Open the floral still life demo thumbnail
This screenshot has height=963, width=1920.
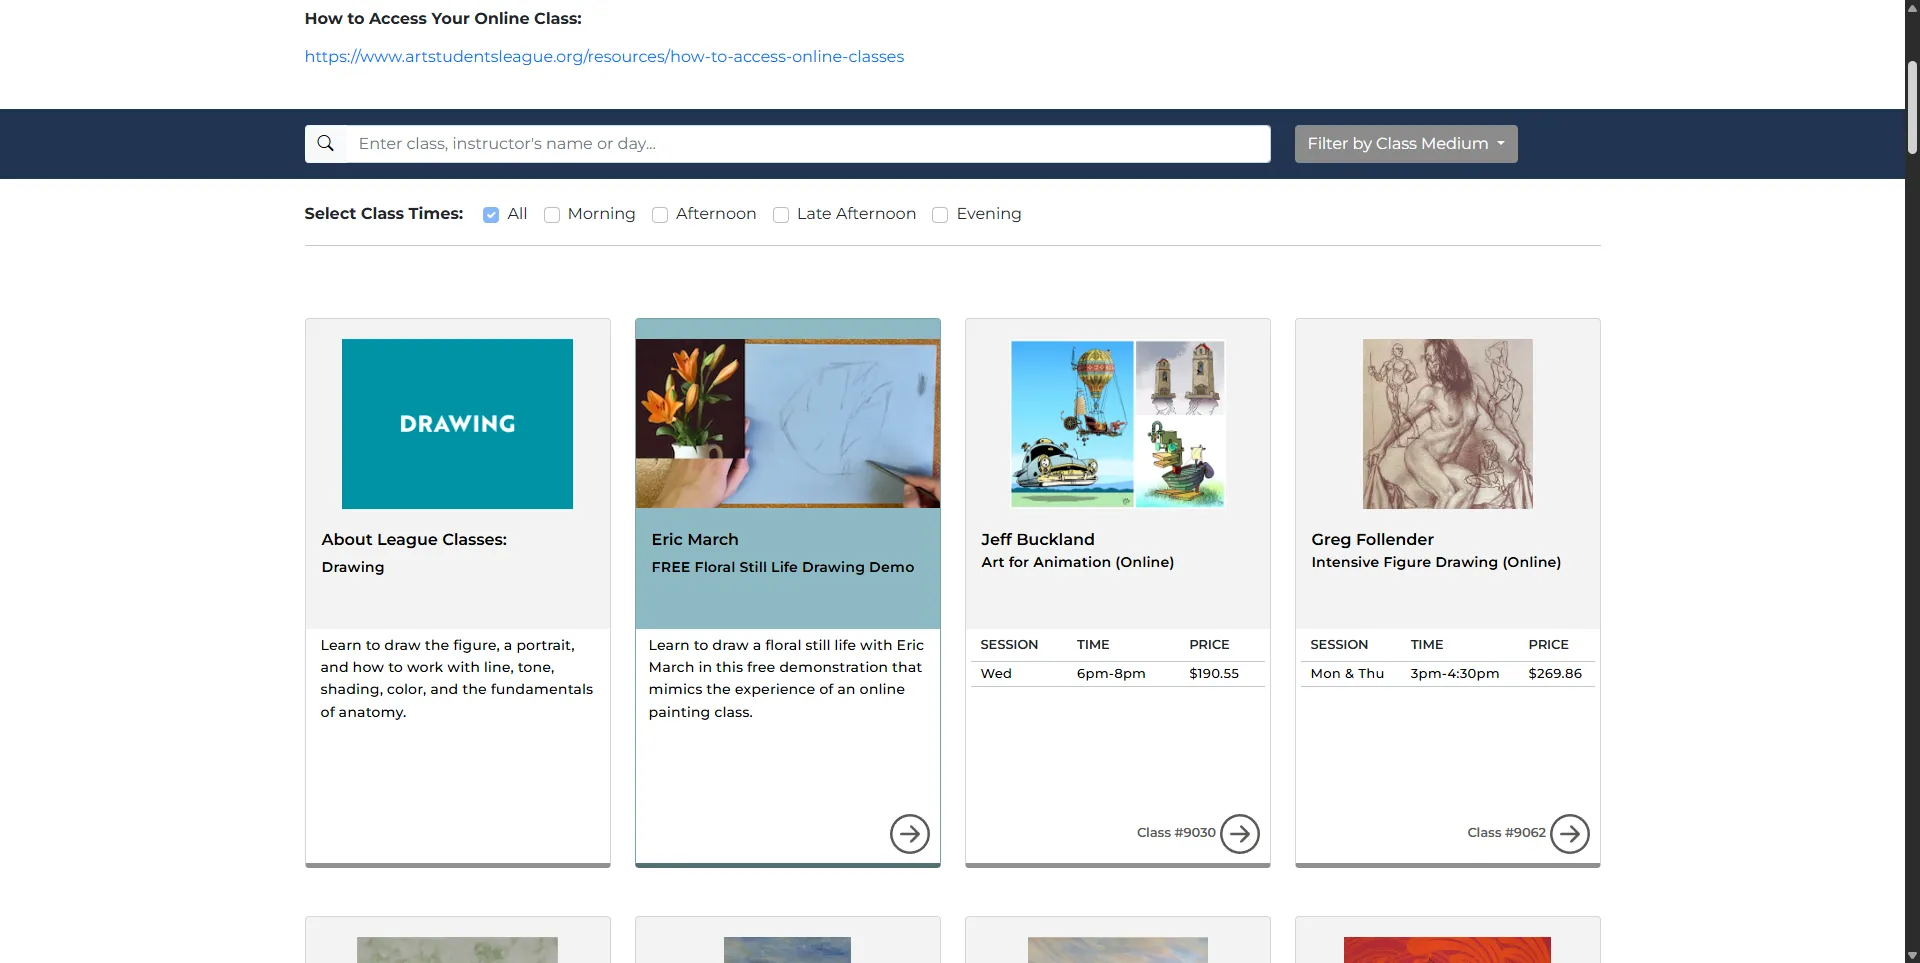click(x=787, y=424)
